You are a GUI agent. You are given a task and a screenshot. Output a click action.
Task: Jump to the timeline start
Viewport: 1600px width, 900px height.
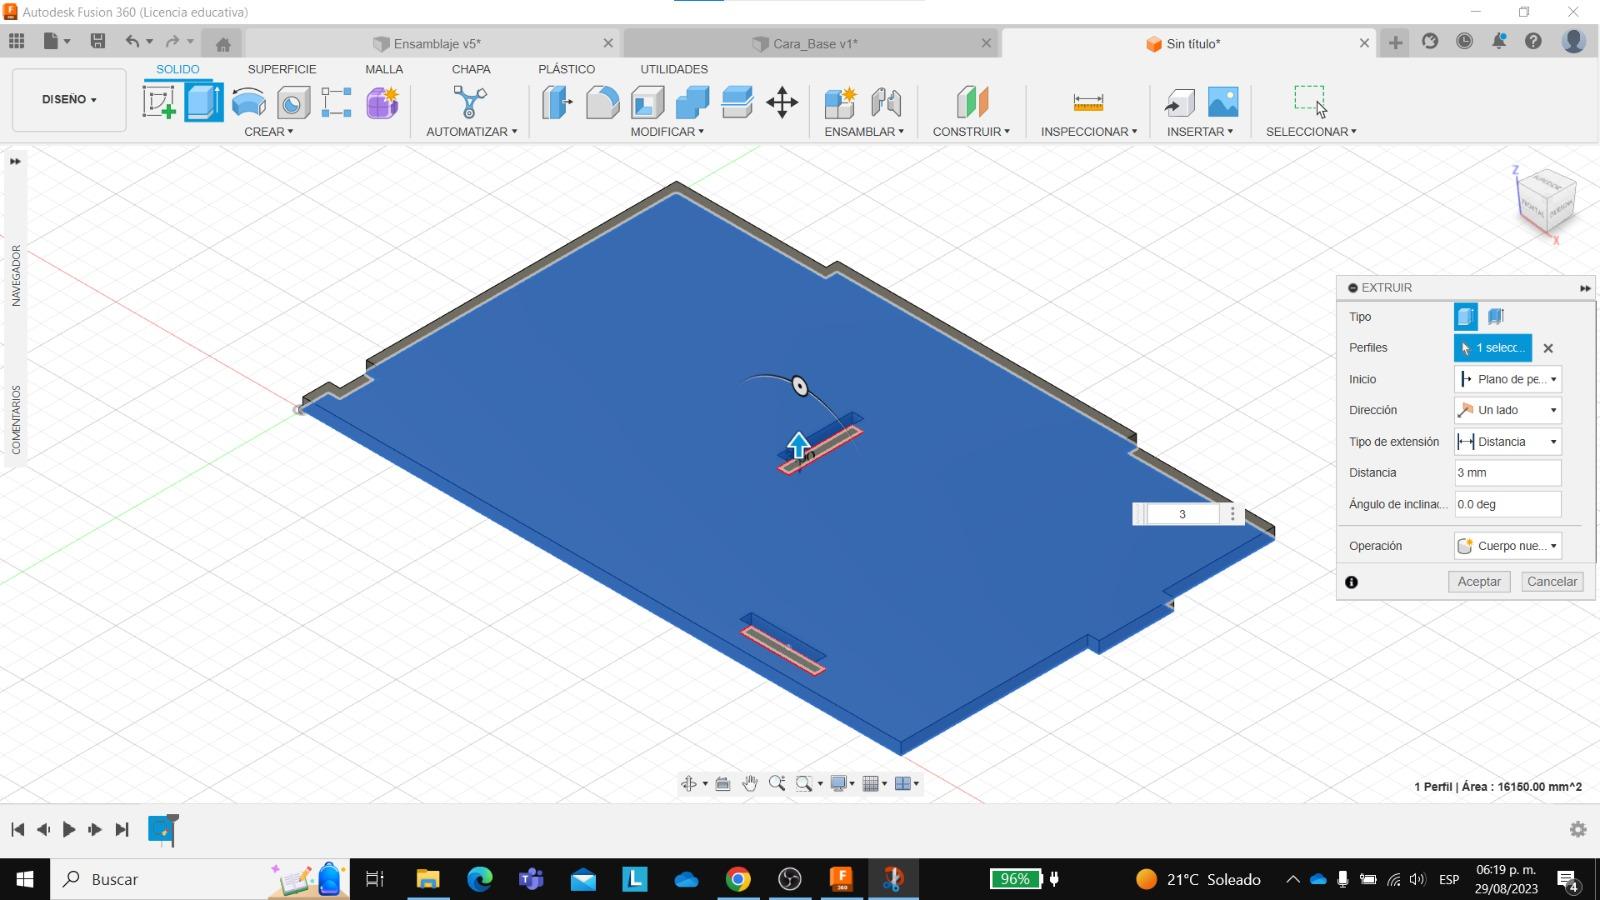[x=17, y=829]
